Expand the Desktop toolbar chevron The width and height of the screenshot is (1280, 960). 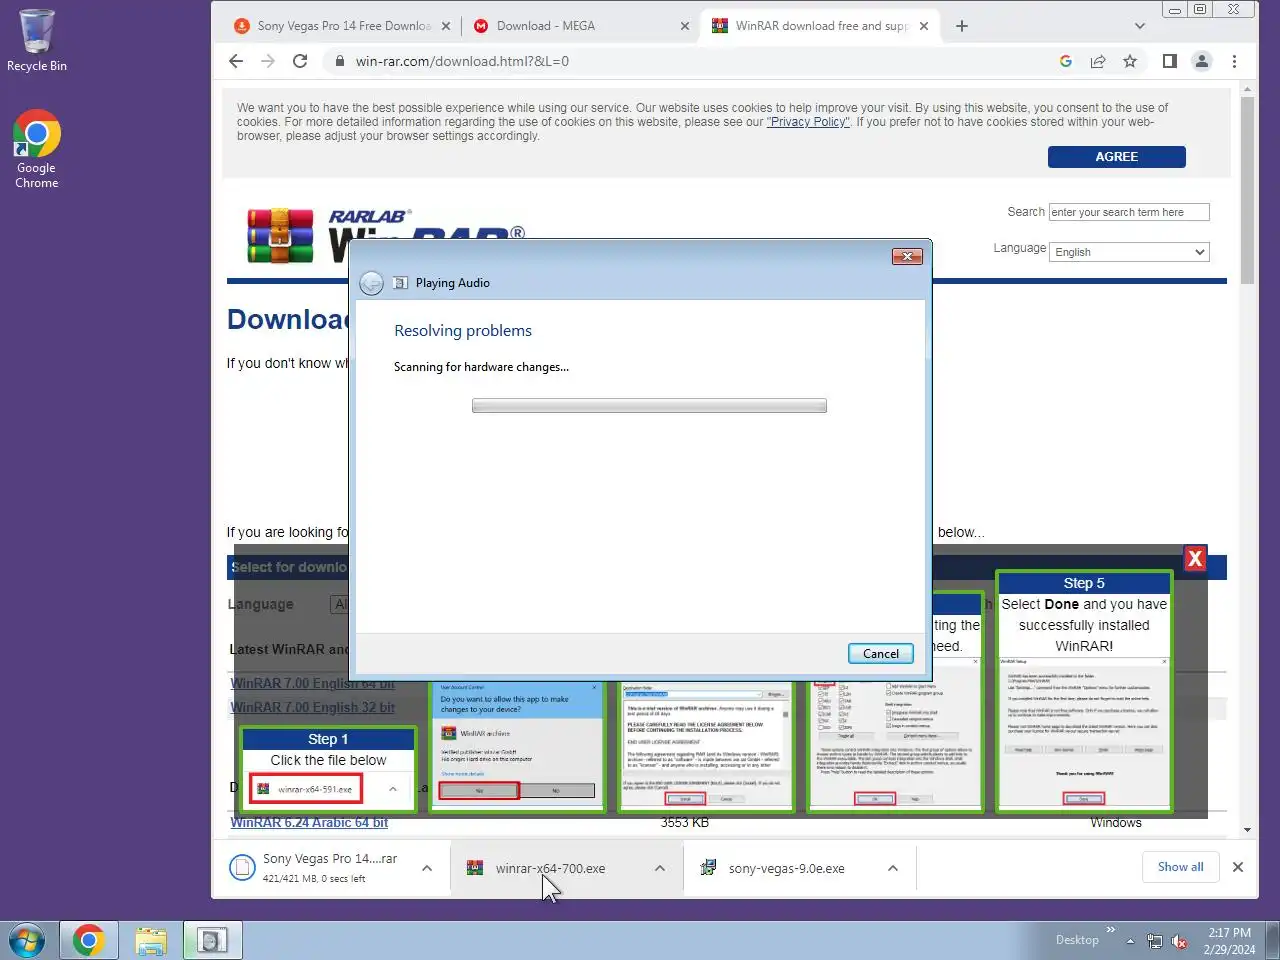click(1110, 930)
